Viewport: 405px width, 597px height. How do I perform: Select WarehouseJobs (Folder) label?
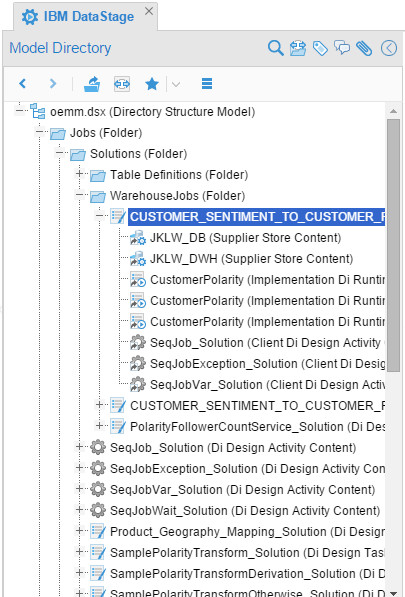[x=177, y=196]
